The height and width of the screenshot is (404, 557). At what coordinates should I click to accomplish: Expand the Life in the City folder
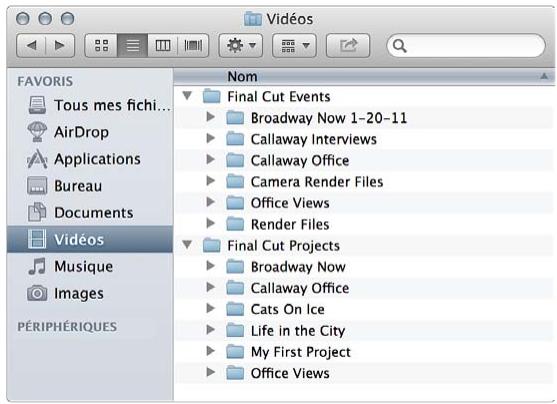(x=211, y=329)
